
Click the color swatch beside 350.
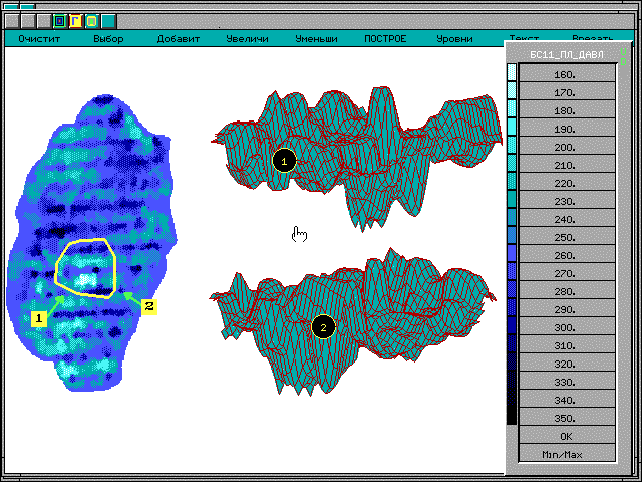pos(512,417)
